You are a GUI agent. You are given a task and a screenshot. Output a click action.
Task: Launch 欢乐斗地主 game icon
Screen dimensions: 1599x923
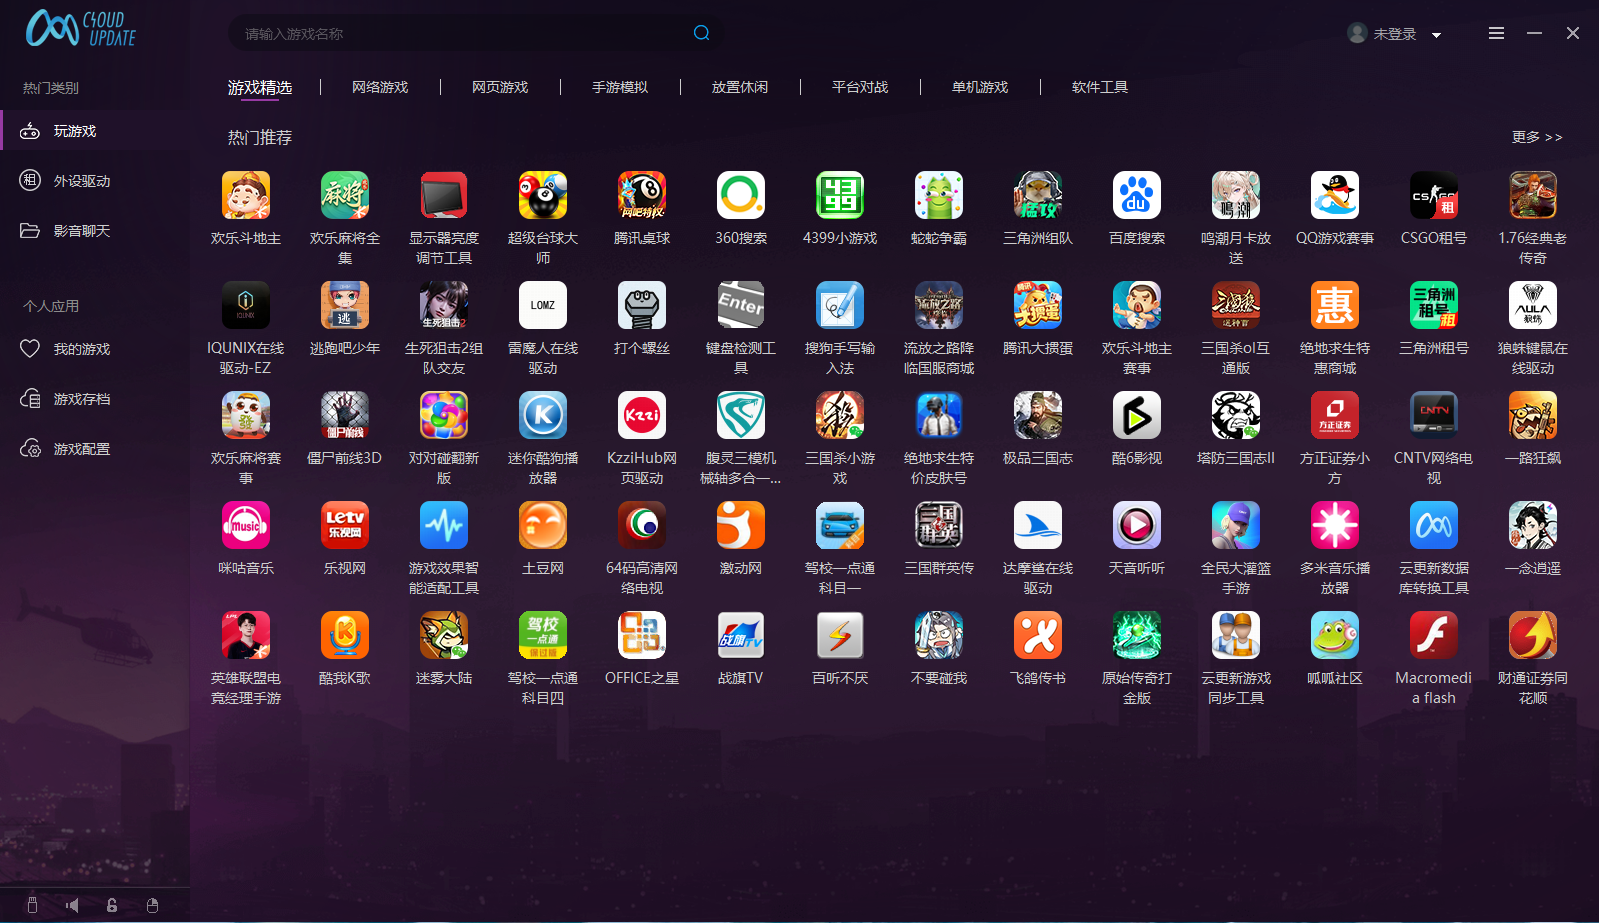[x=246, y=196]
